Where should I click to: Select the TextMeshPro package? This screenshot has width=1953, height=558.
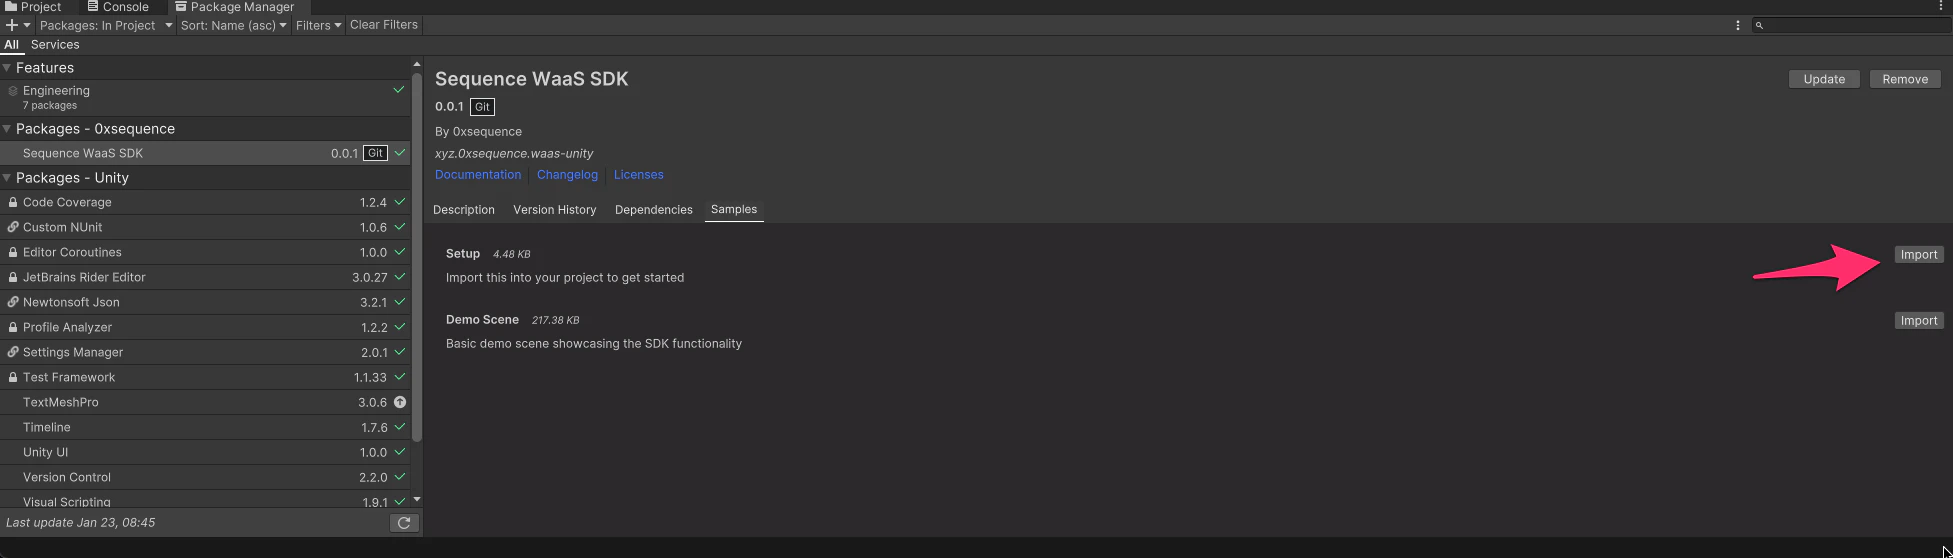[x=205, y=402]
